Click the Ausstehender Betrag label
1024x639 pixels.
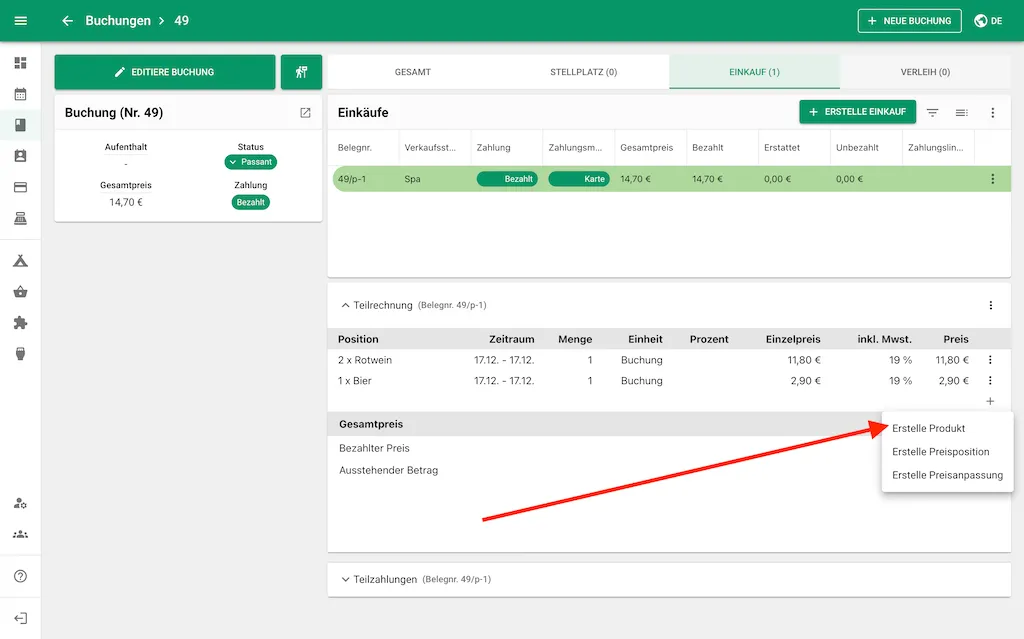tap(389, 470)
